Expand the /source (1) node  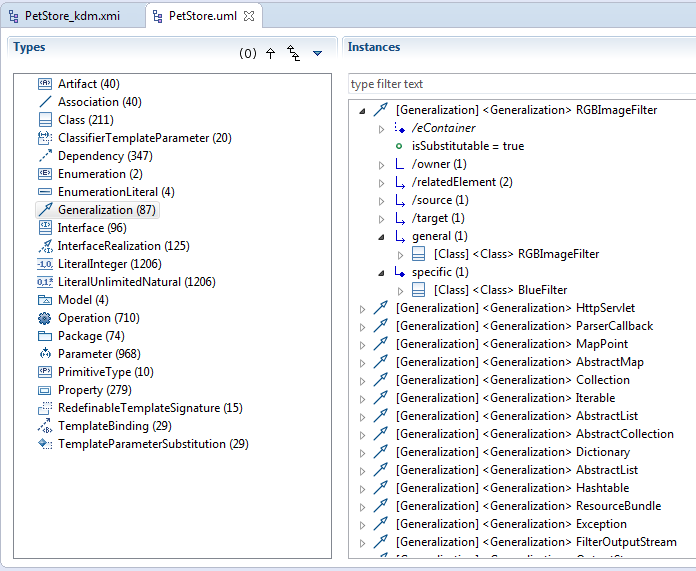click(381, 201)
